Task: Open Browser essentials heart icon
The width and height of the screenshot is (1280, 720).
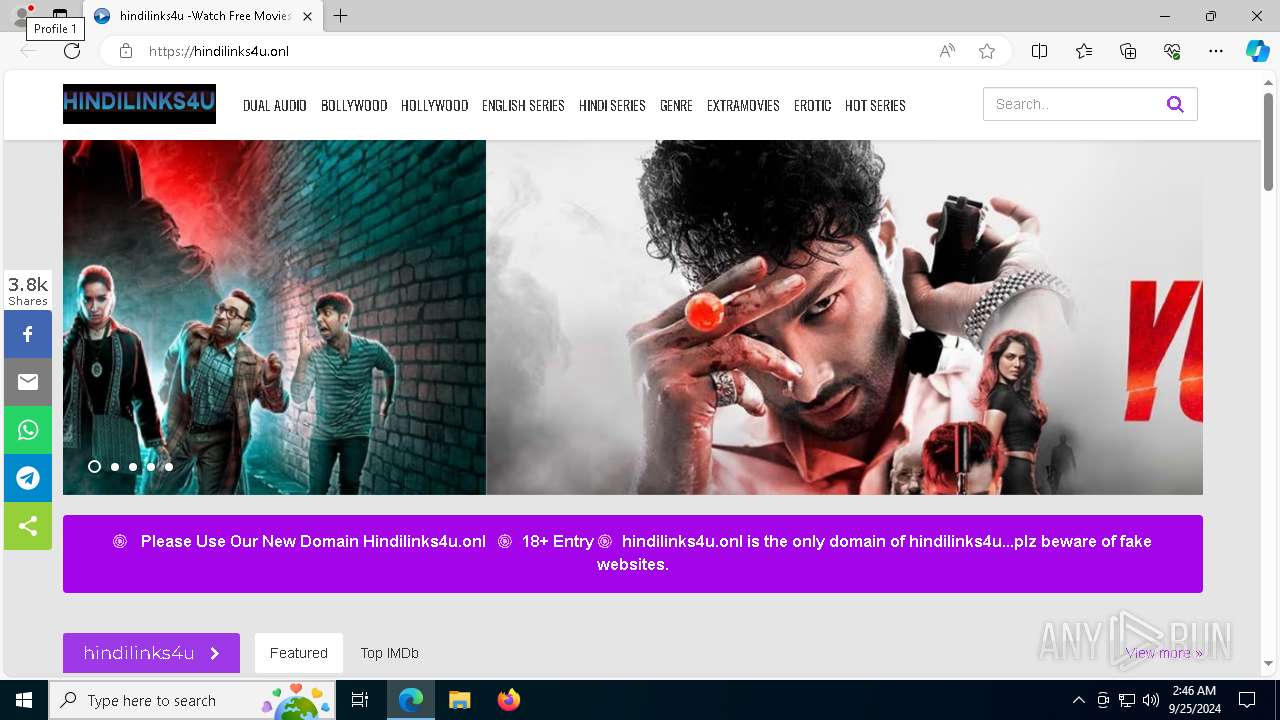Action: tap(1172, 51)
